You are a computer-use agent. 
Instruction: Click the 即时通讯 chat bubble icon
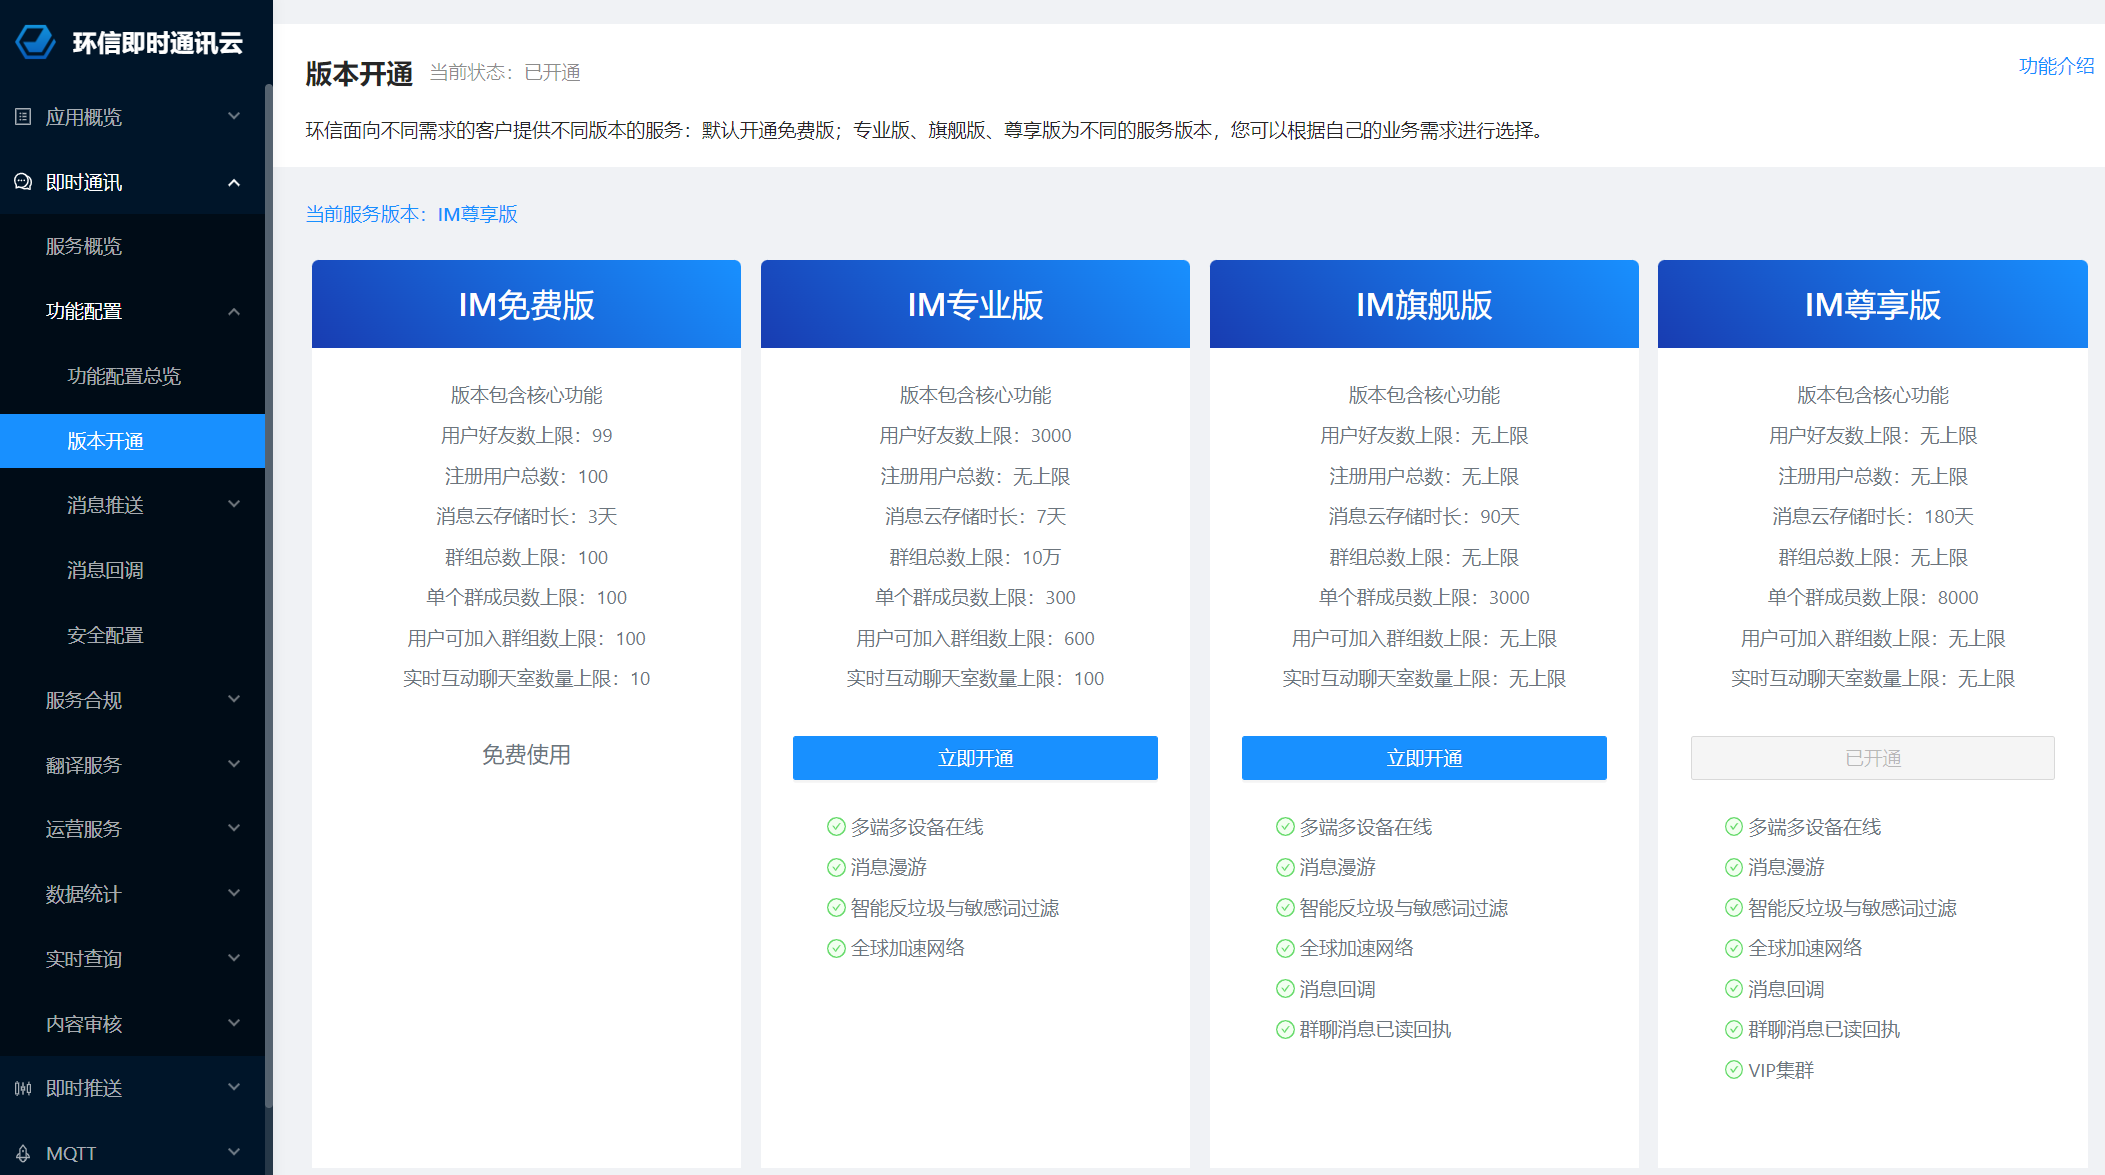pos(23,182)
